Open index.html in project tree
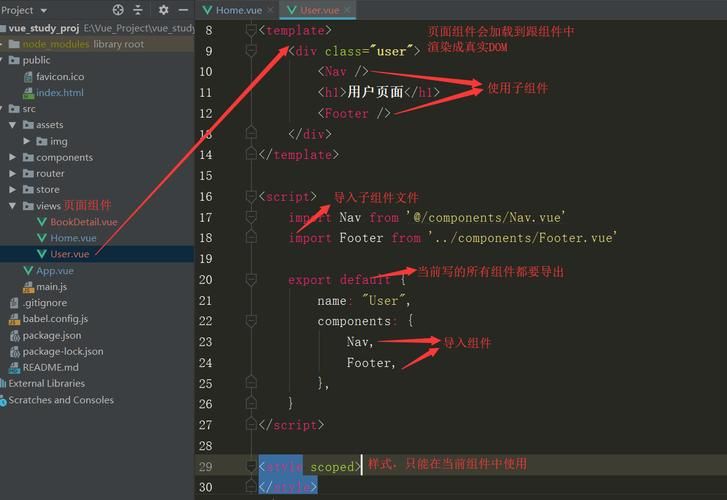The image size is (727, 500). 60,93
